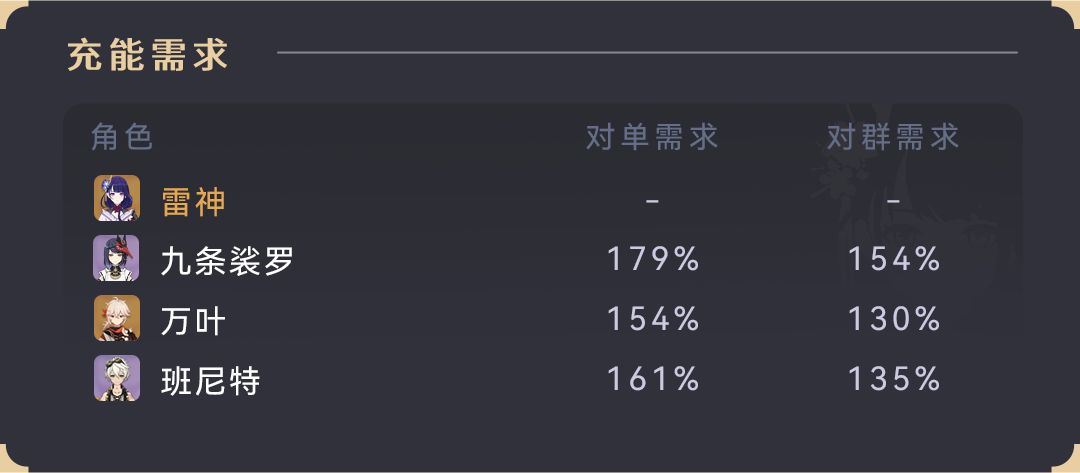Click the 班尼特 character avatar icon
The height and width of the screenshot is (473, 1080).
tap(116, 378)
